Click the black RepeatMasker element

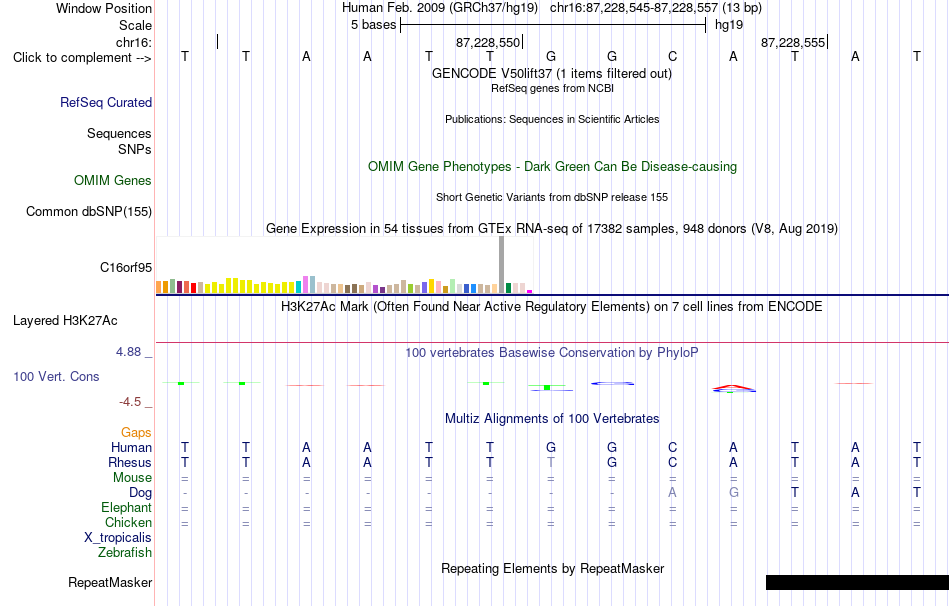tap(857, 582)
